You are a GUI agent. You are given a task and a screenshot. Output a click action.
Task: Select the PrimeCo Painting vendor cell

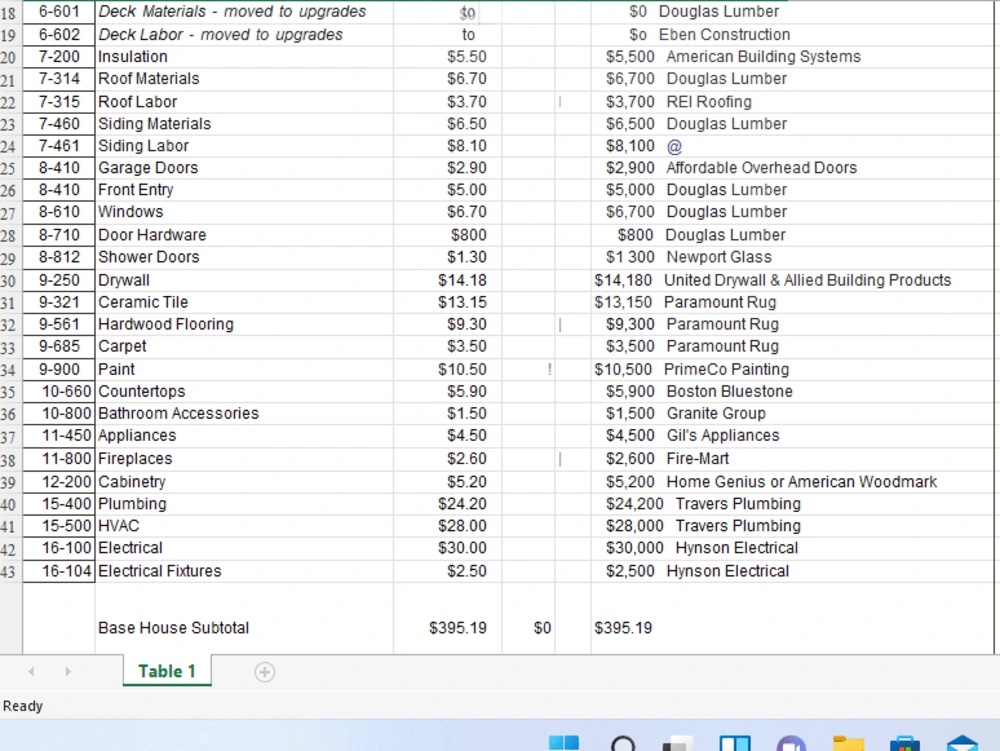(726, 370)
